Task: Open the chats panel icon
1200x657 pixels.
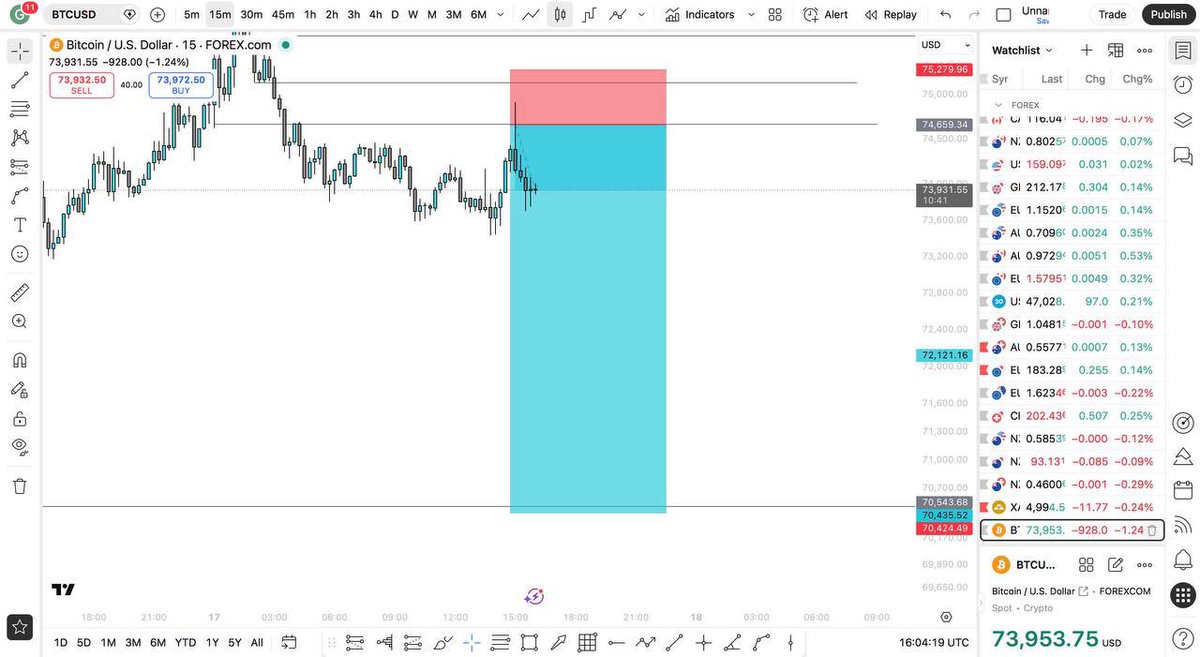Action: click(x=1182, y=156)
